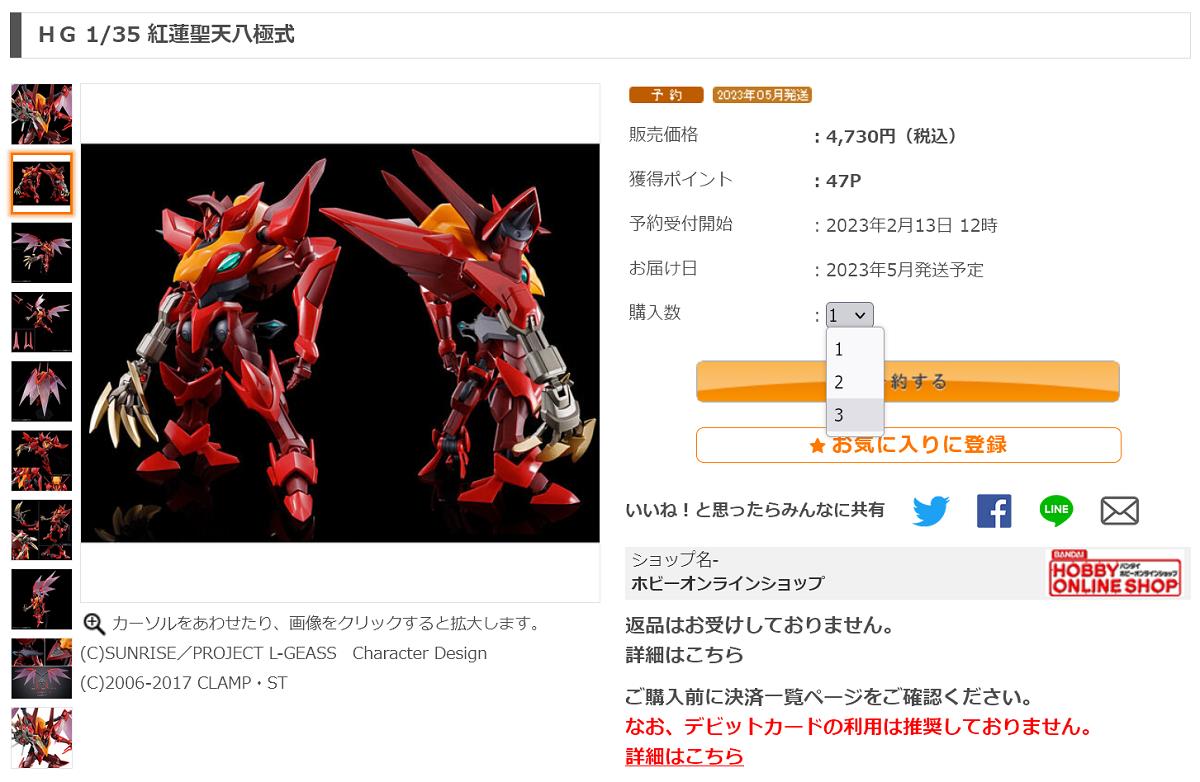Choose quantity 3 in the dropdown list
This screenshot has height=782, width=1200.
point(855,415)
